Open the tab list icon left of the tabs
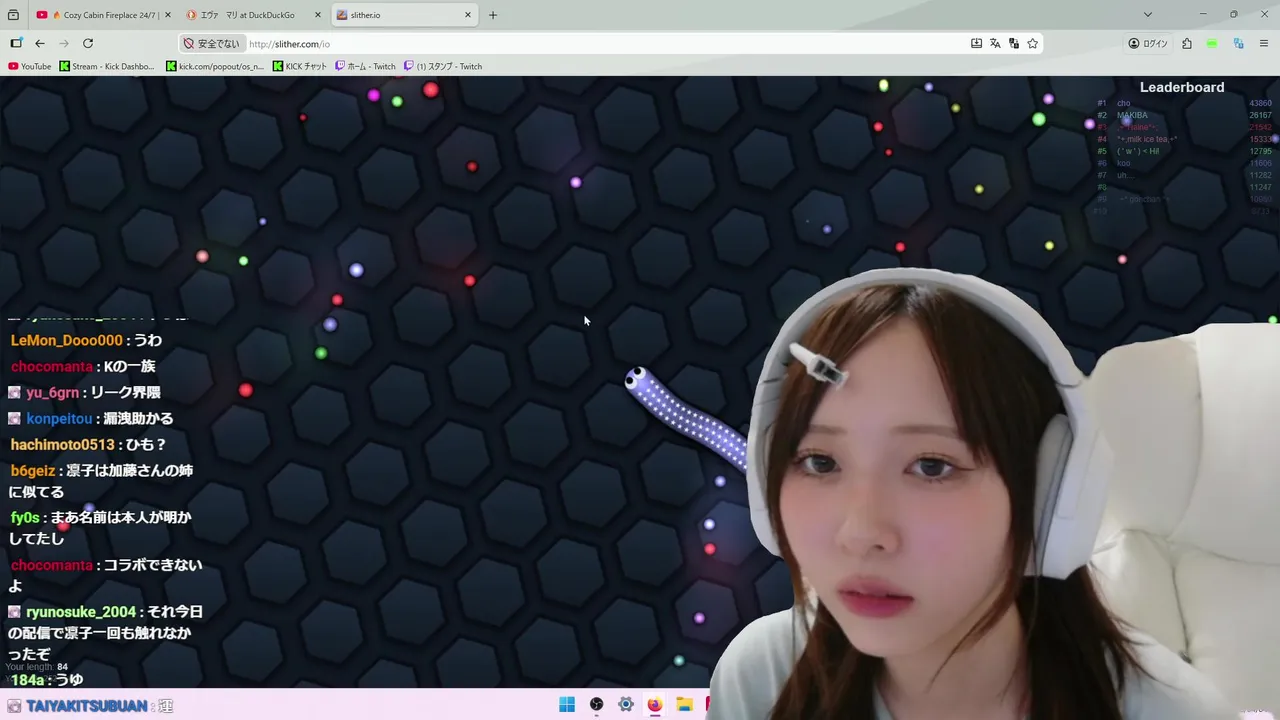This screenshot has width=1280, height=720. (x=13, y=15)
